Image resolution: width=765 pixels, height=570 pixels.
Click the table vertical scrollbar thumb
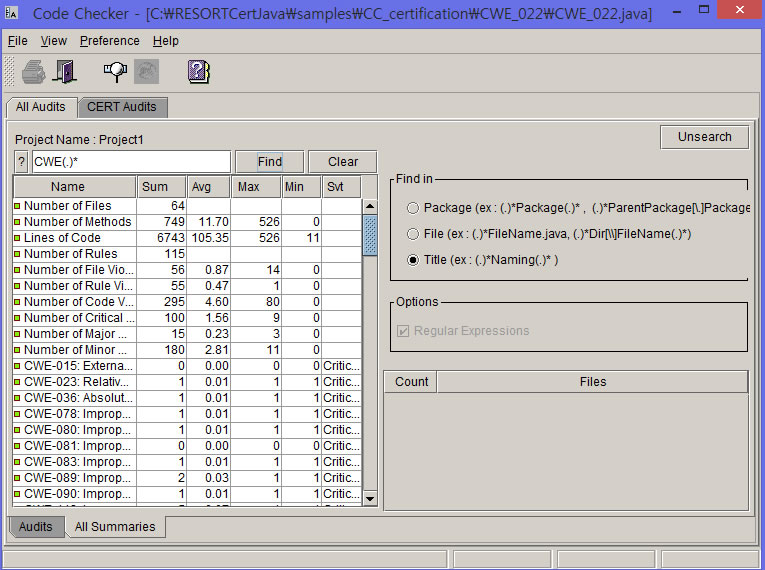[370, 236]
